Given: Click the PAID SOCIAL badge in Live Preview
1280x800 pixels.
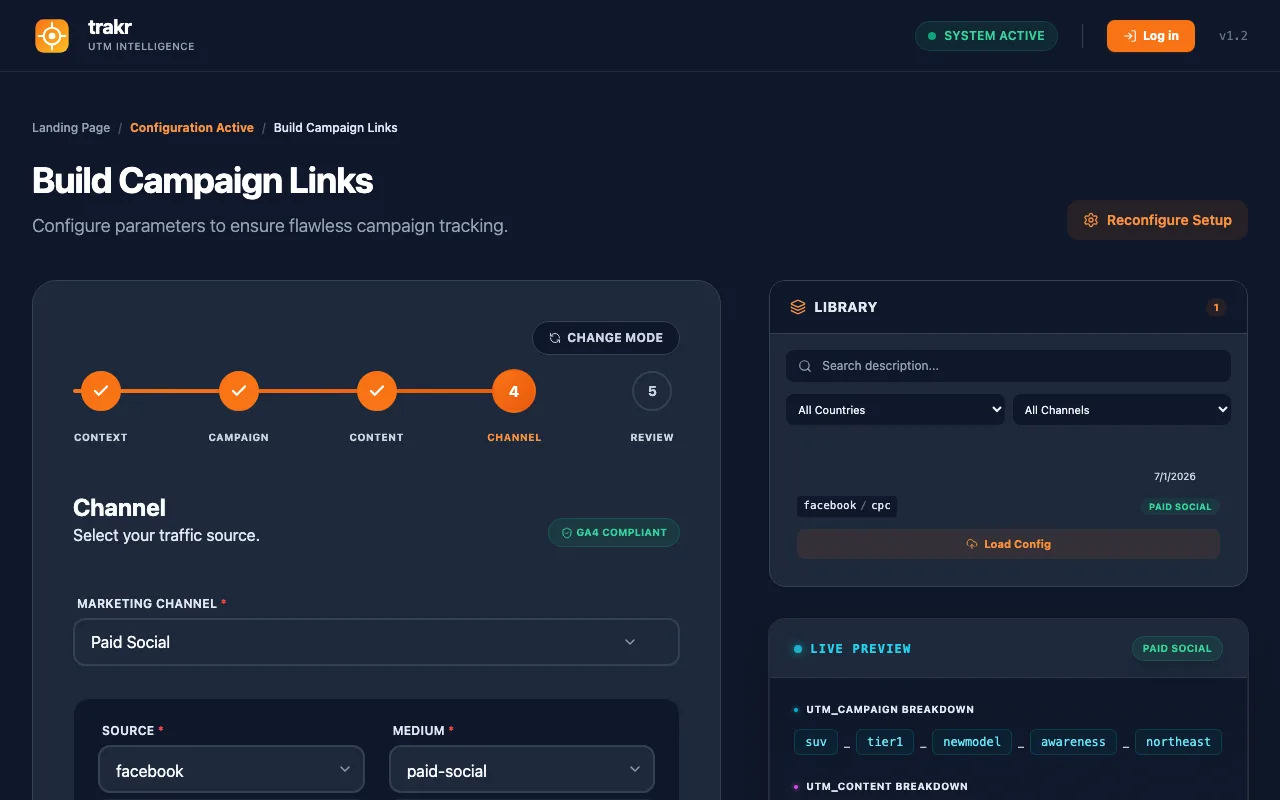Looking at the screenshot, I should [1177, 649].
